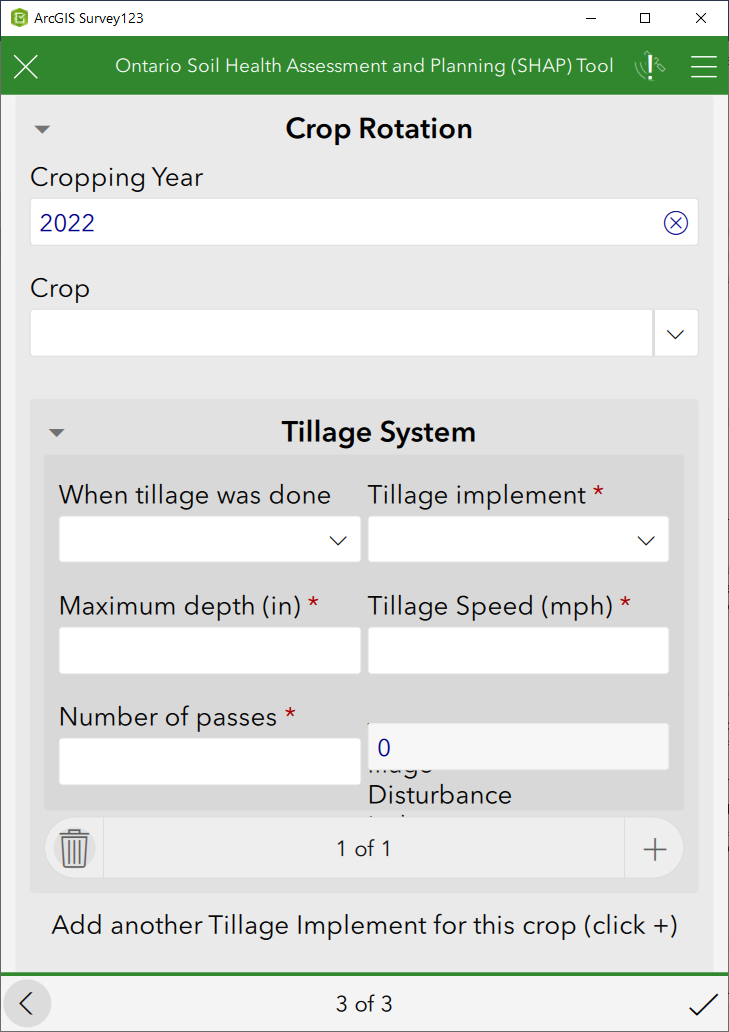Go back to the previous survey page

27,1004
